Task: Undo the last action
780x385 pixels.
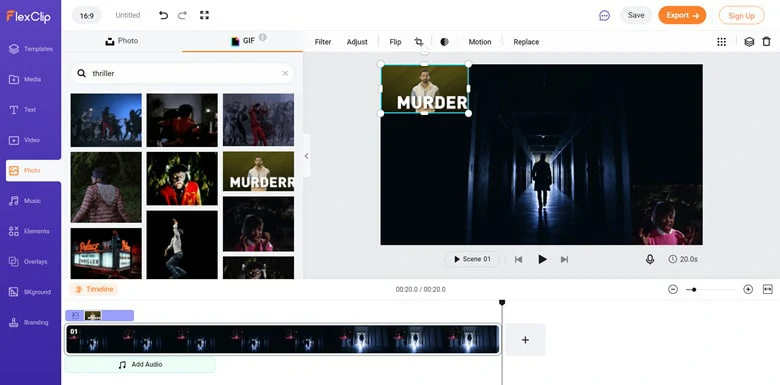Action: click(163, 15)
